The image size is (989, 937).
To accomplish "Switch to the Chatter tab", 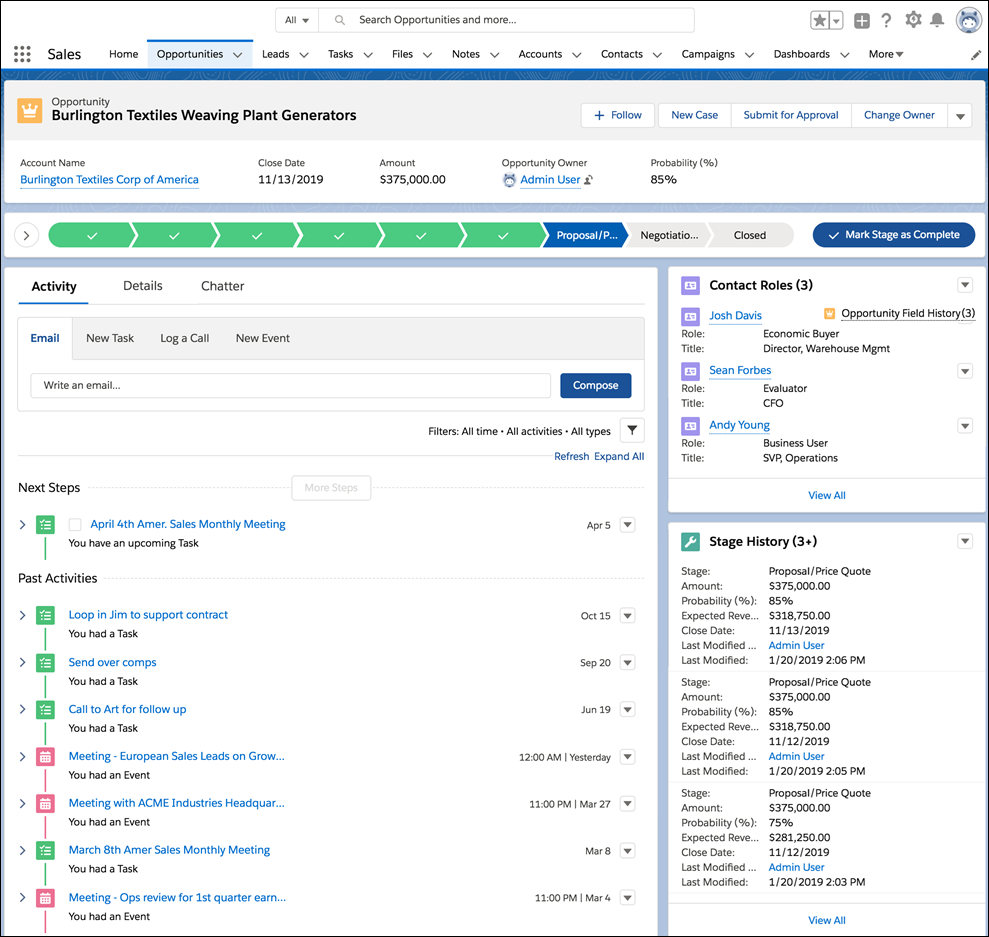I will [x=223, y=286].
